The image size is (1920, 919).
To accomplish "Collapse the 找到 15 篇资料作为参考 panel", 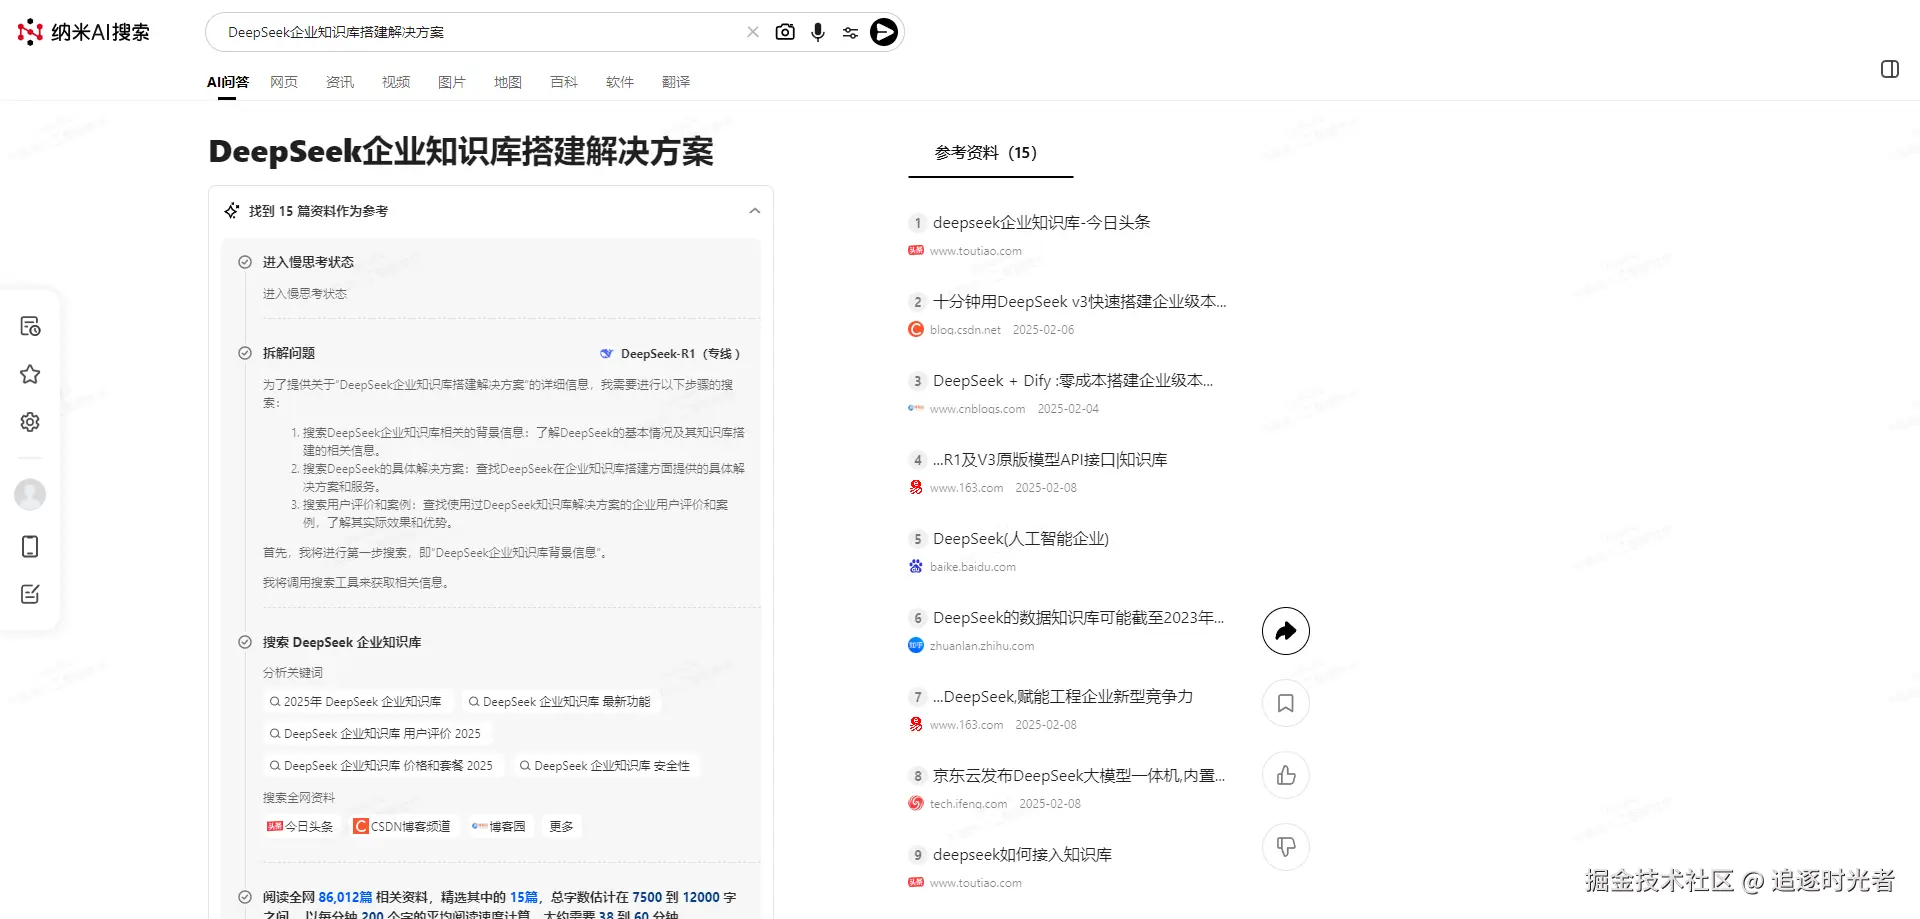I will 754,211.
